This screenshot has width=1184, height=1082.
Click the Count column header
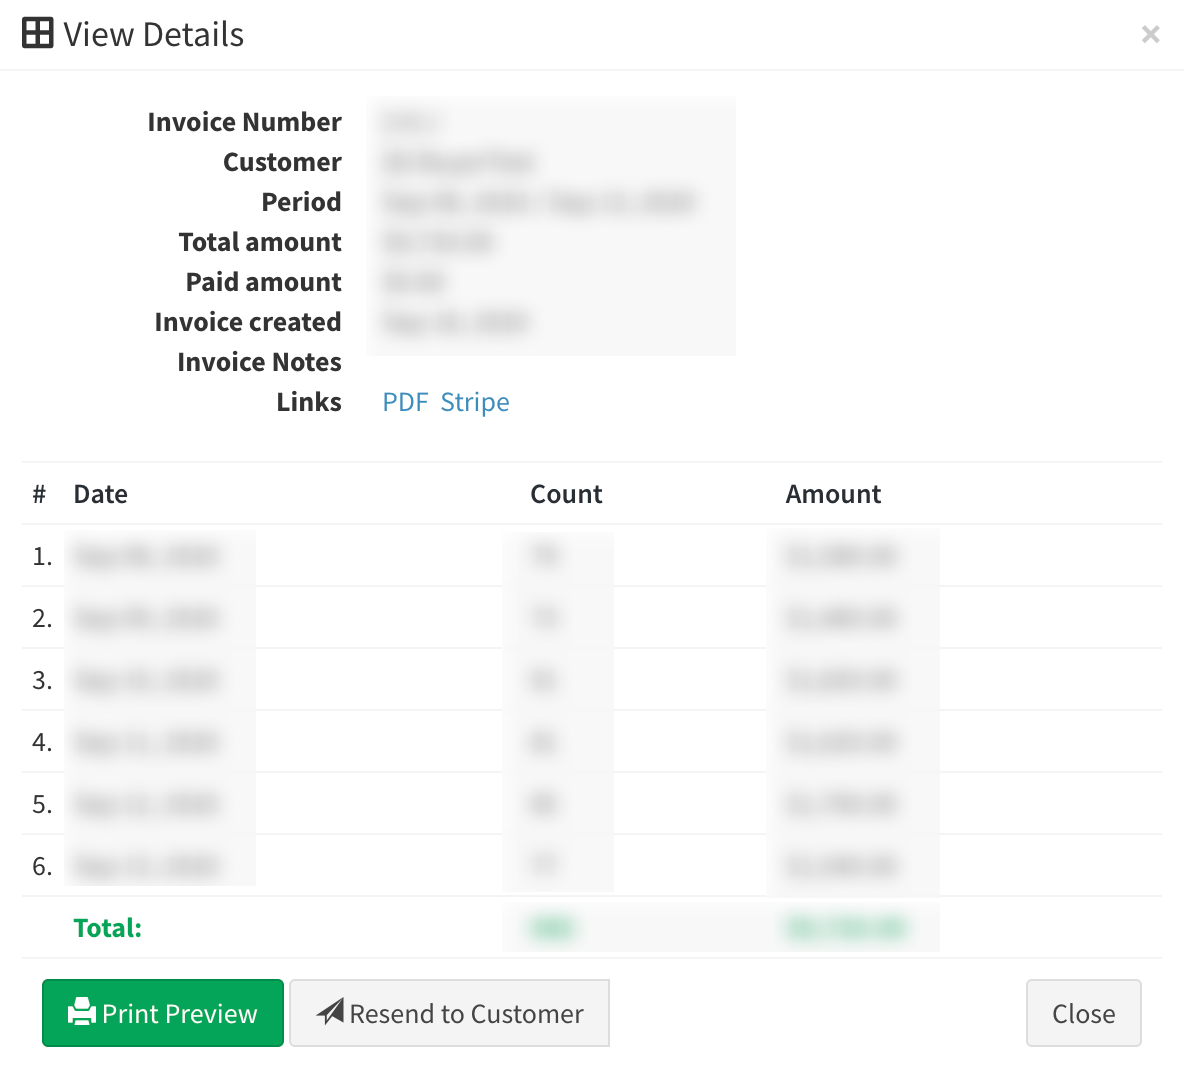566,493
